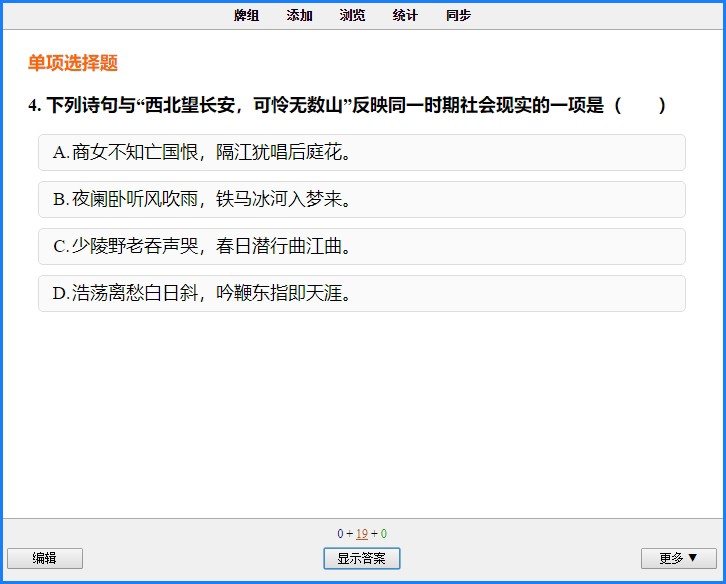
Task: Expand the 更多 more dropdown
Action: [x=679, y=558]
